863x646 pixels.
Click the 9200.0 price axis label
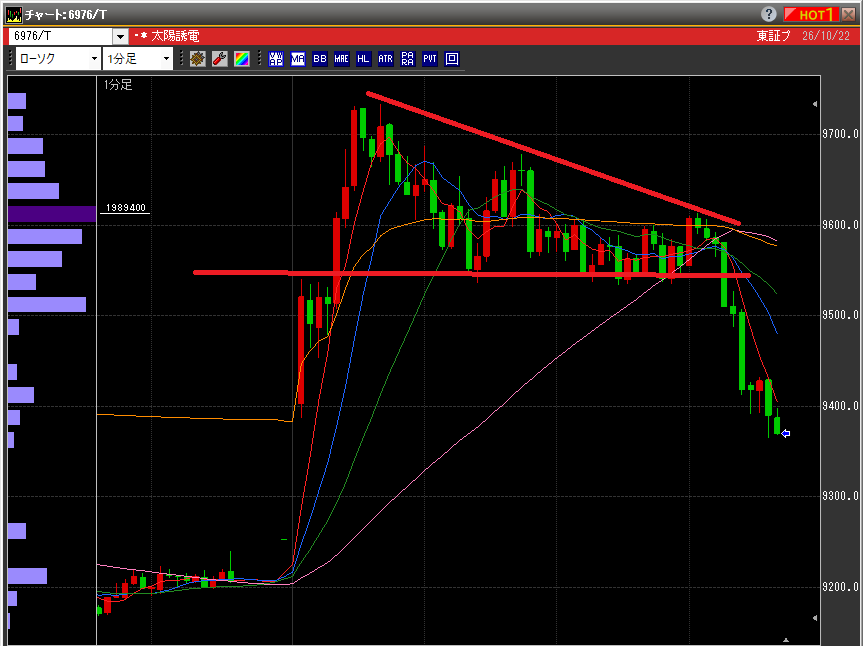coord(840,587)
